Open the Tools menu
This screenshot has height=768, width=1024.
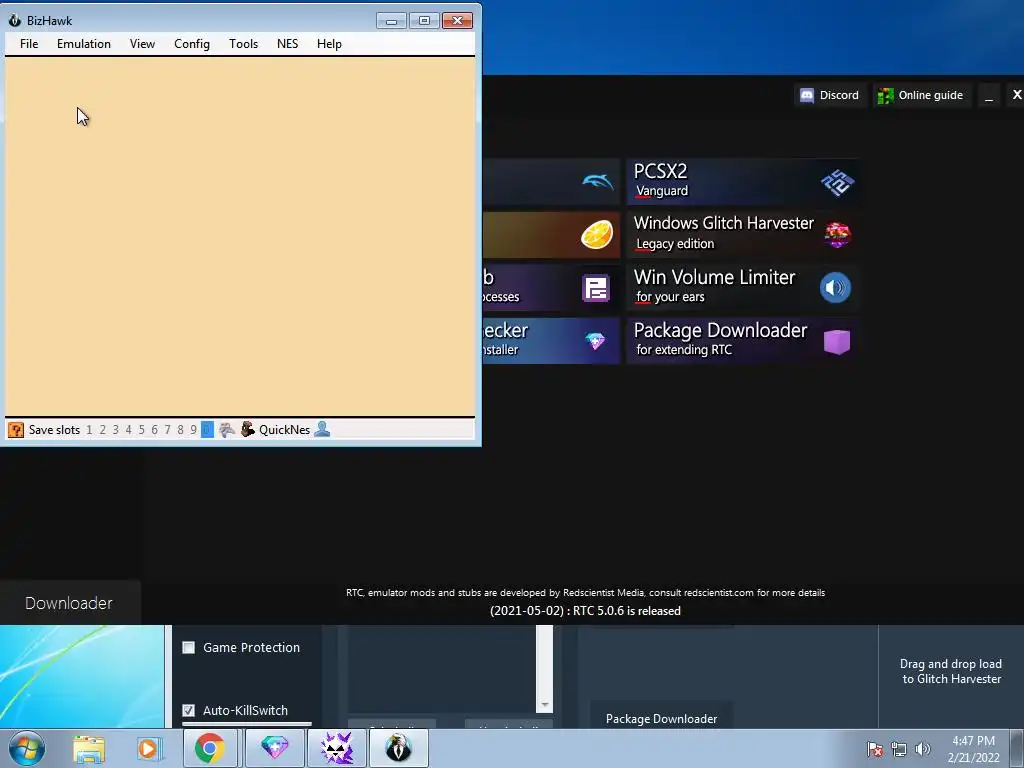tap(243, 44)
